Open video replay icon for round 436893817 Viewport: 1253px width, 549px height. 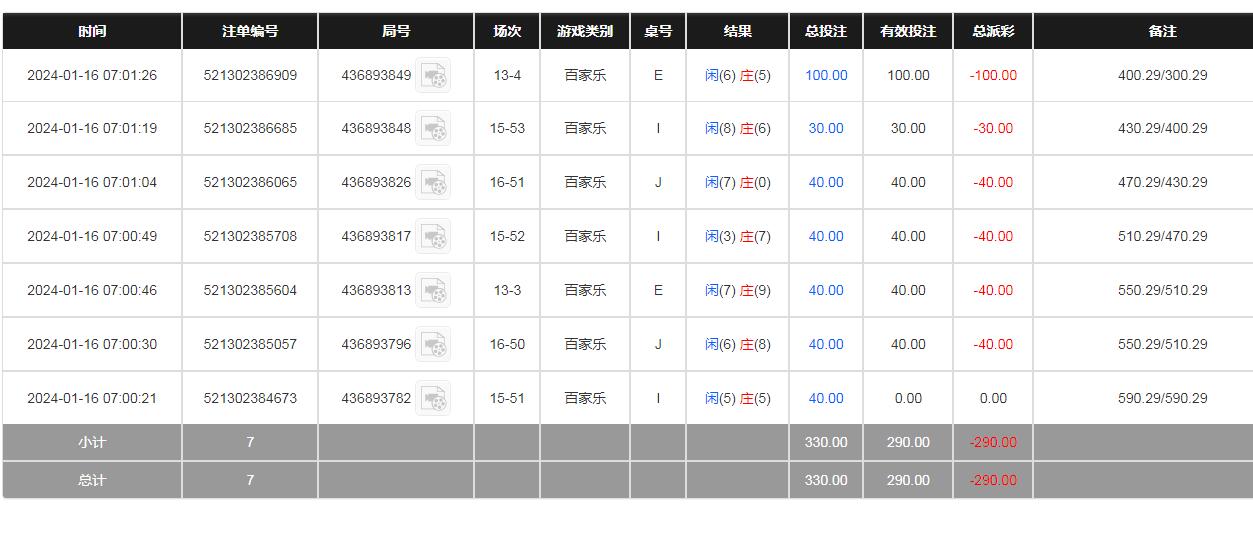tap(433, 237)
